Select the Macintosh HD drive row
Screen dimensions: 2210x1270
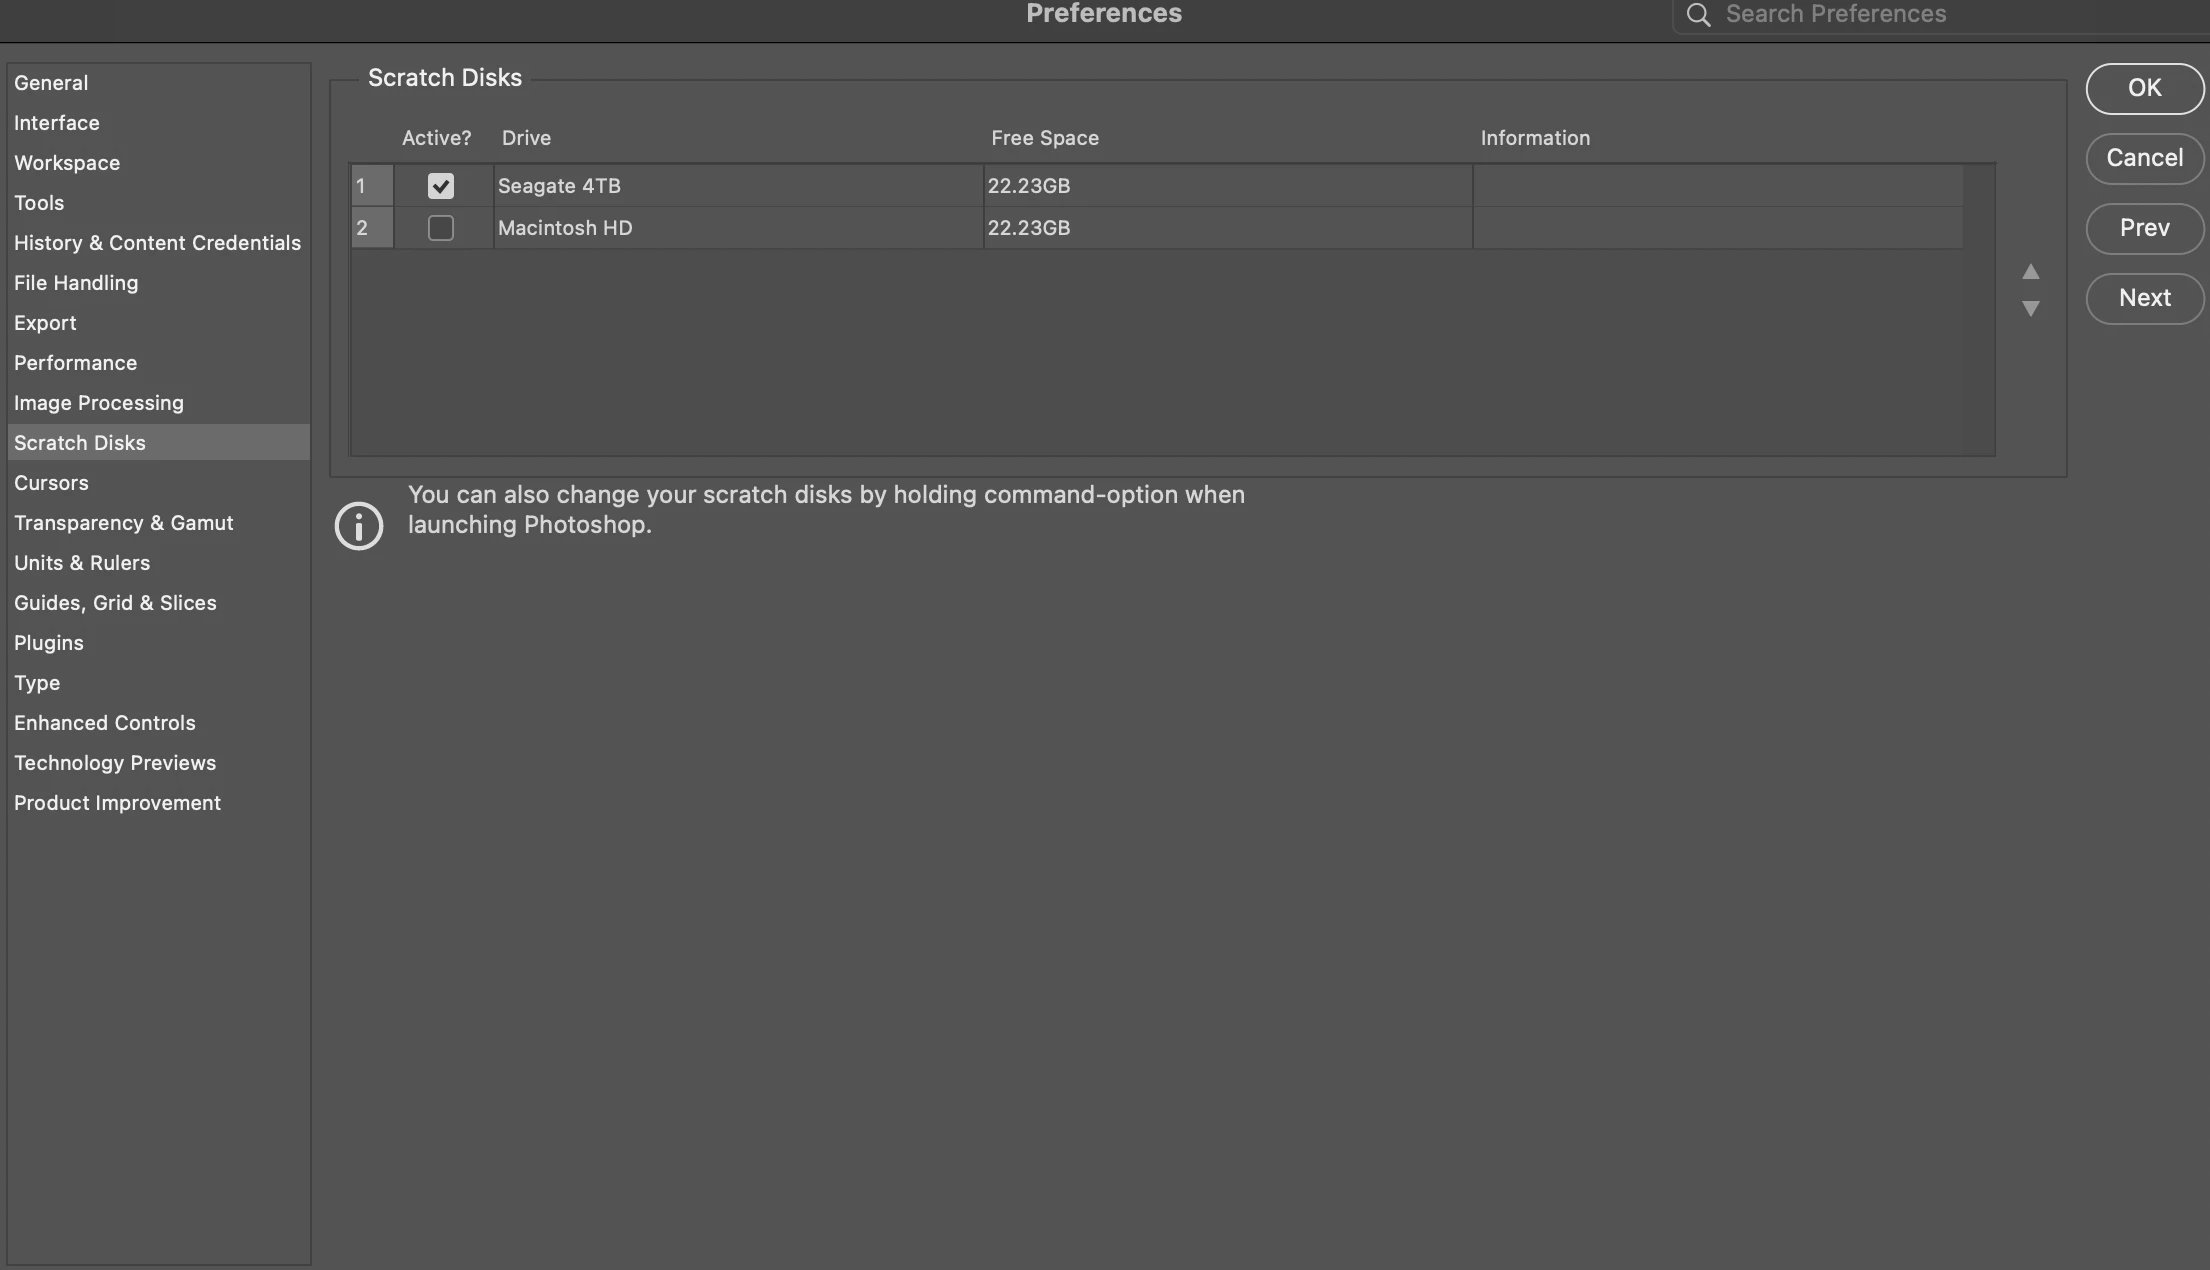tap(1157, 228)
